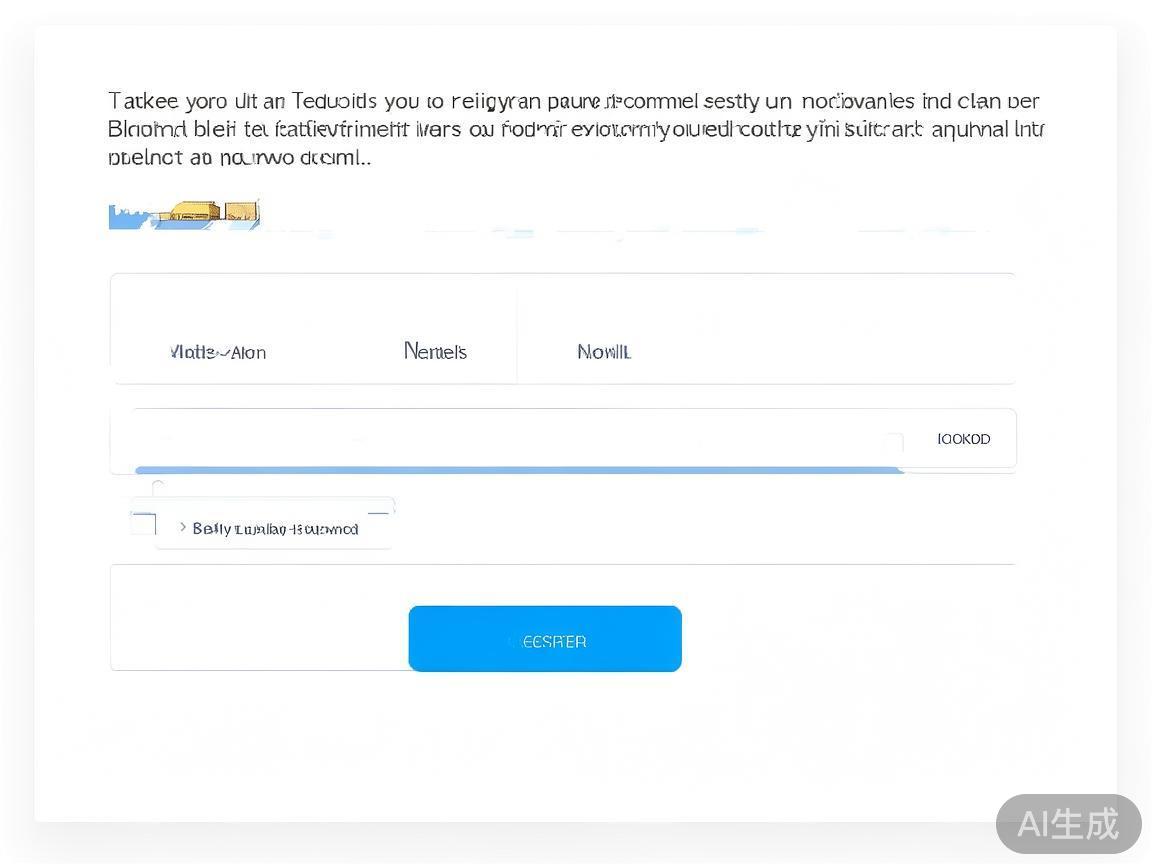Screen dimensions: 1152x864
Task: Click the 'Bloomd bleit' second paragraph line
Action: click(x=575, y=129)
